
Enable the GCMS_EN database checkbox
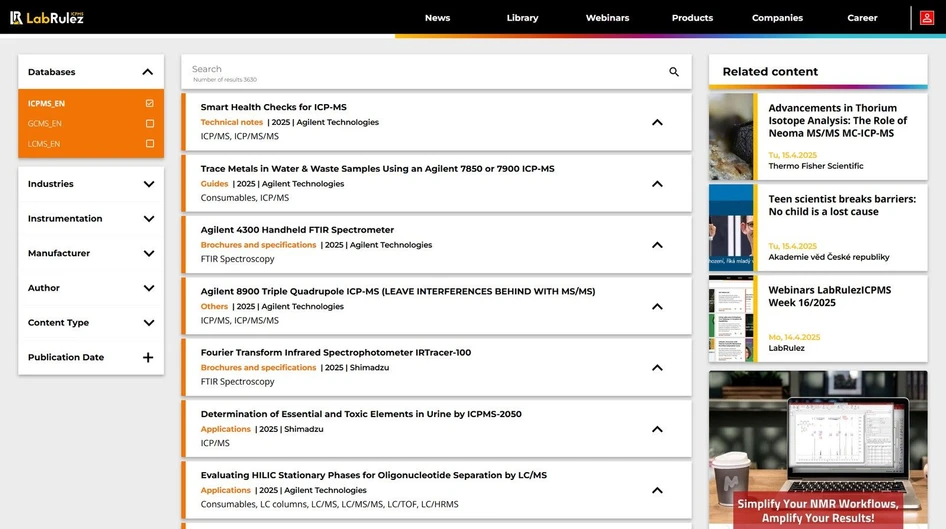click(x=150, y=124)
